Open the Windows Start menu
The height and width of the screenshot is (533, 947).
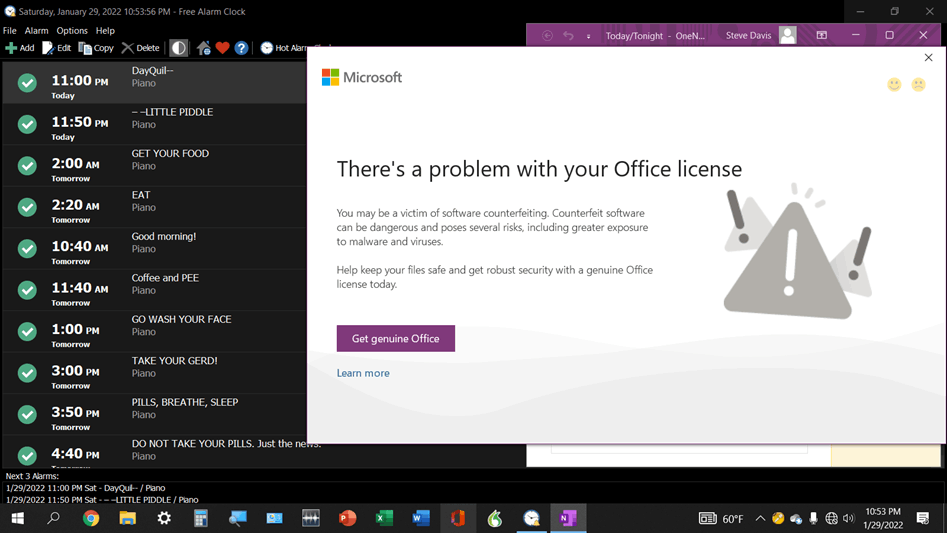coord(18,518)
